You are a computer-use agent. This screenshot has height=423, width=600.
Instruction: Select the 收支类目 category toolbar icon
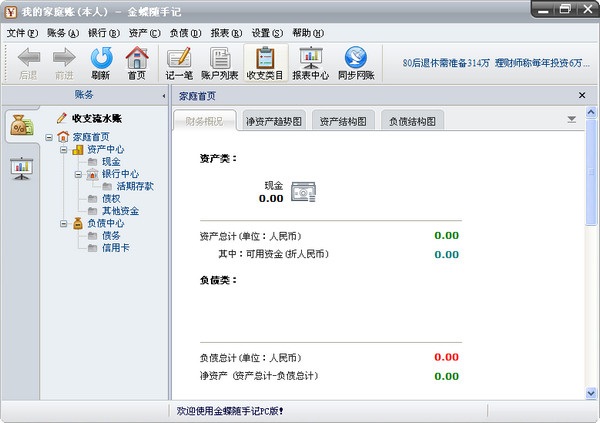264,62
